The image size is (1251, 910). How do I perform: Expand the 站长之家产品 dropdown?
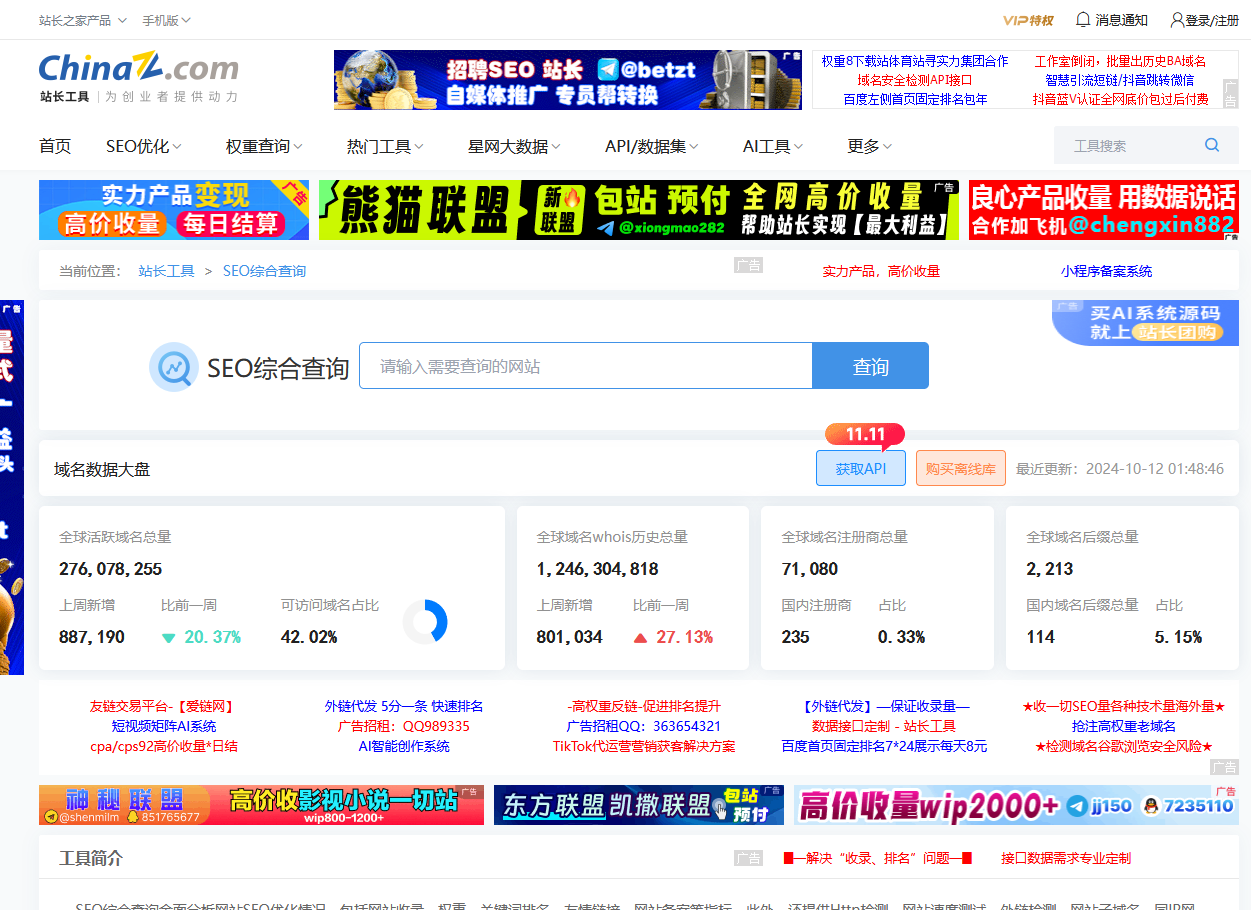click(x=83, y=20)
